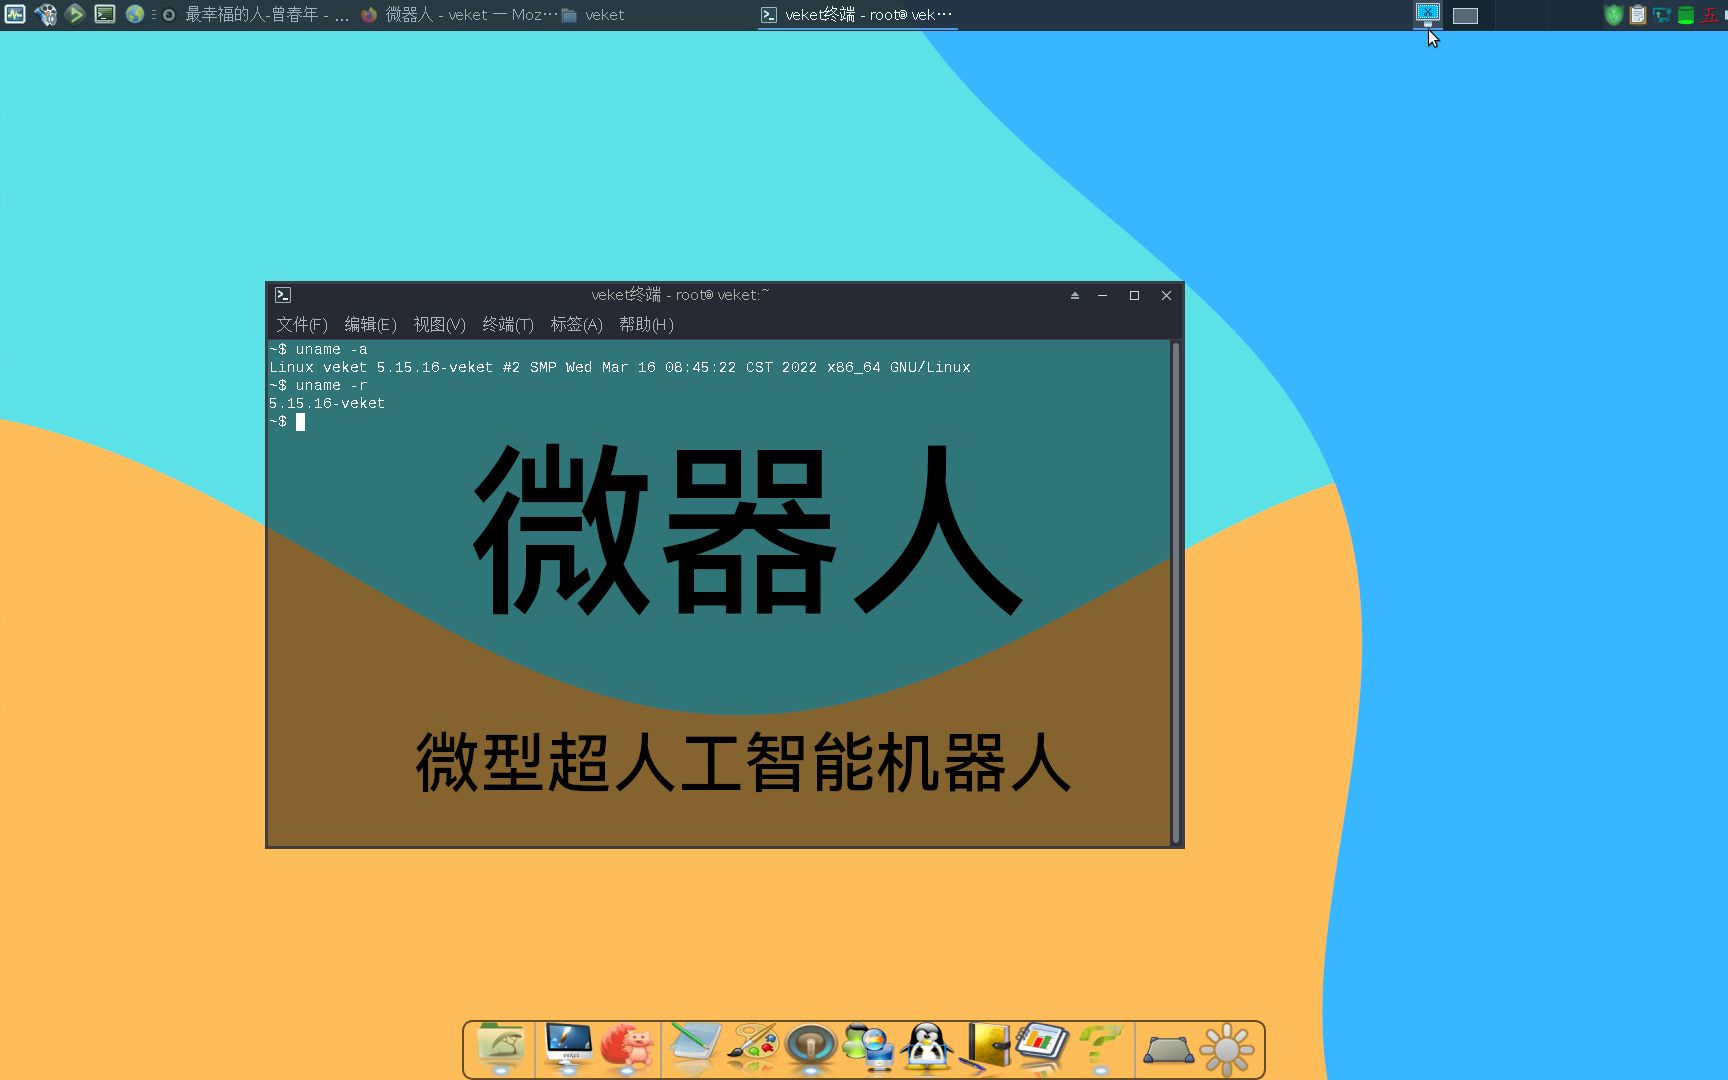Image resolution: width=1728 pixels, height=1080 pixels.
Task: Open the green question mark help dock icon
Action: click(1101, 1049)
